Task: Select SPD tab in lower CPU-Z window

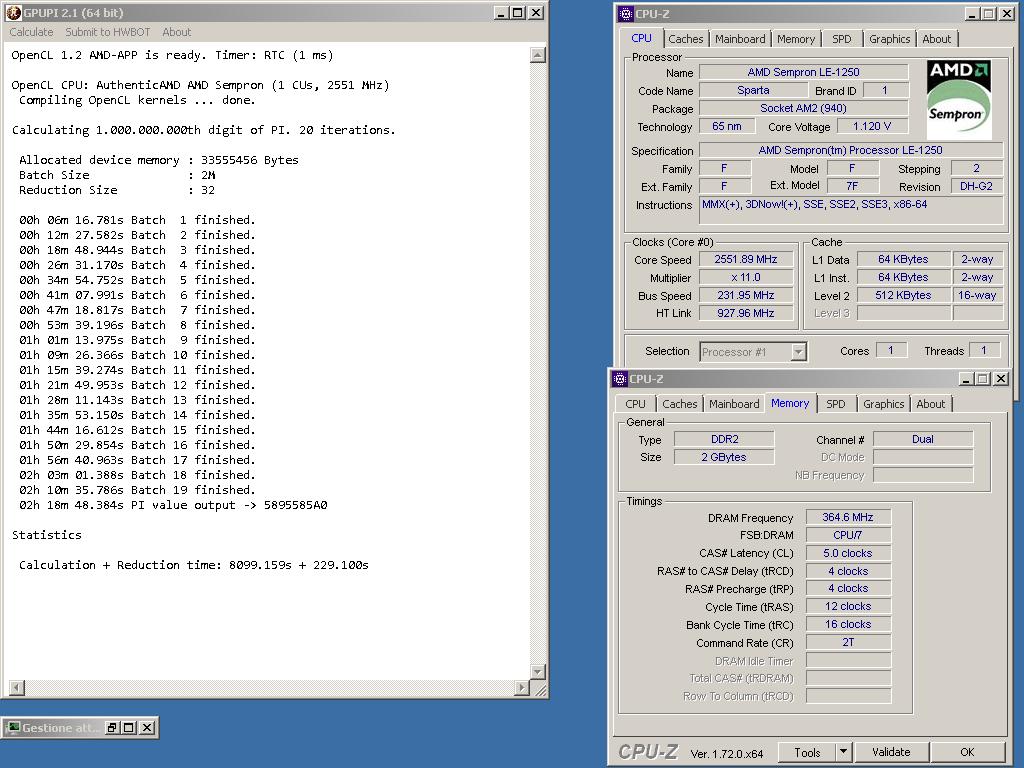Action: [x=835, y=404]
